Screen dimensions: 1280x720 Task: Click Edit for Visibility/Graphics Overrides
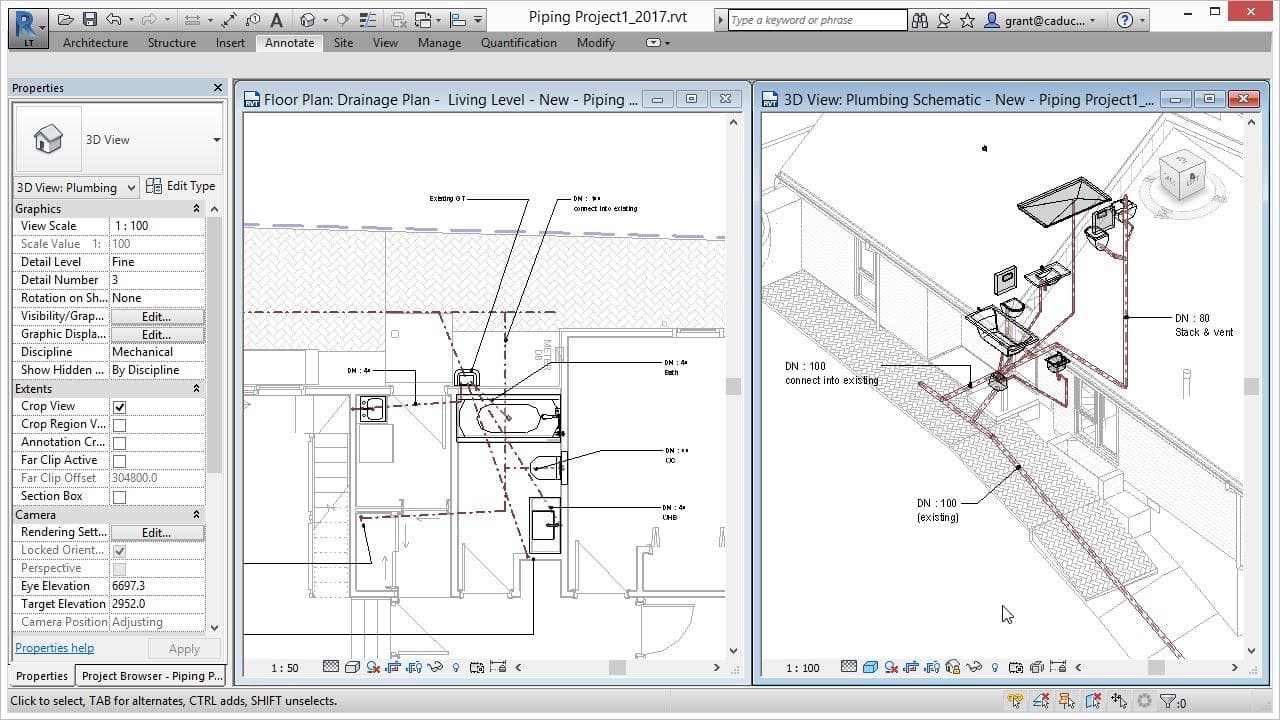[x=156, y=317]
